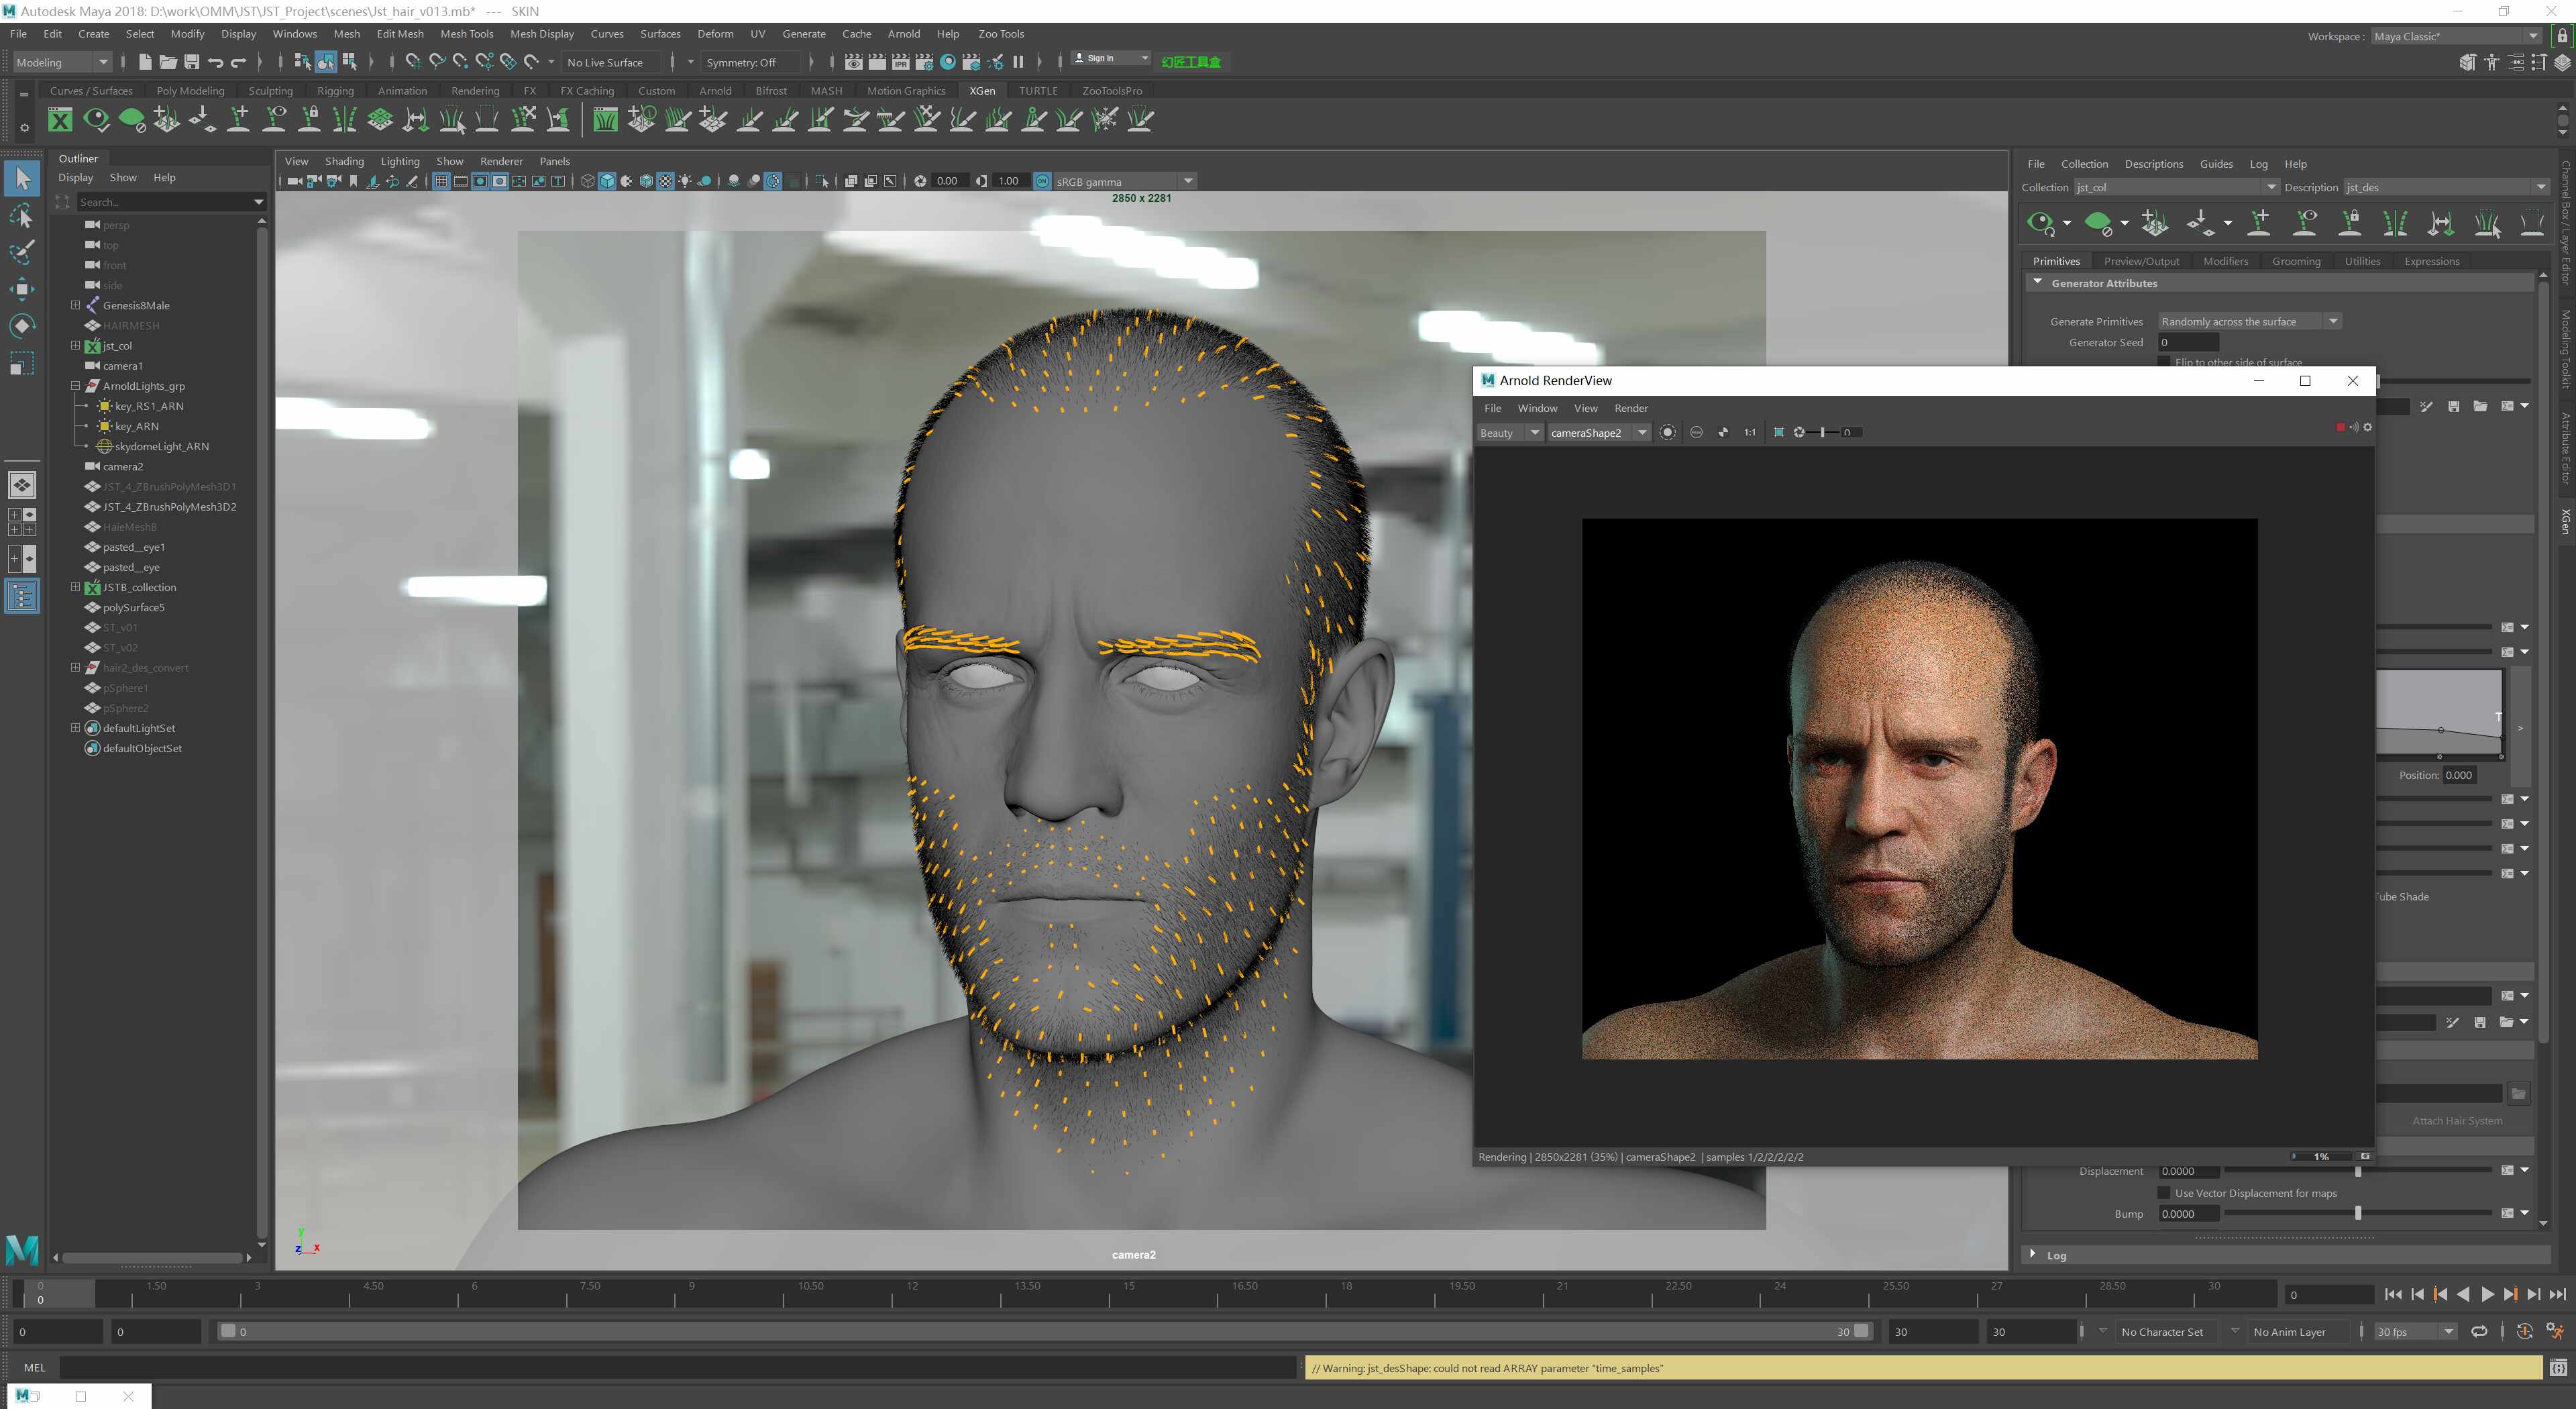Click the MEL script language label
Viewport: 2576px width, 1409px height.
click(35, 1367)
